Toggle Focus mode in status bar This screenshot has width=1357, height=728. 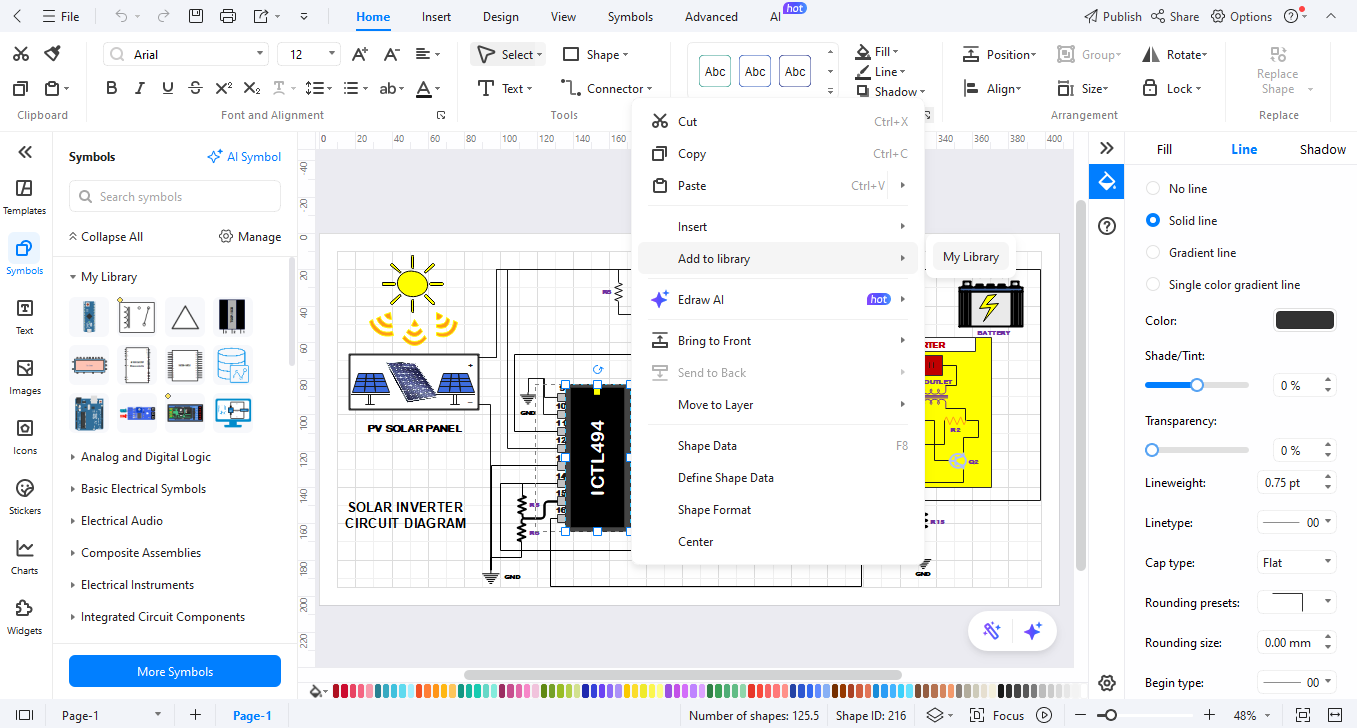coord(998,715)
